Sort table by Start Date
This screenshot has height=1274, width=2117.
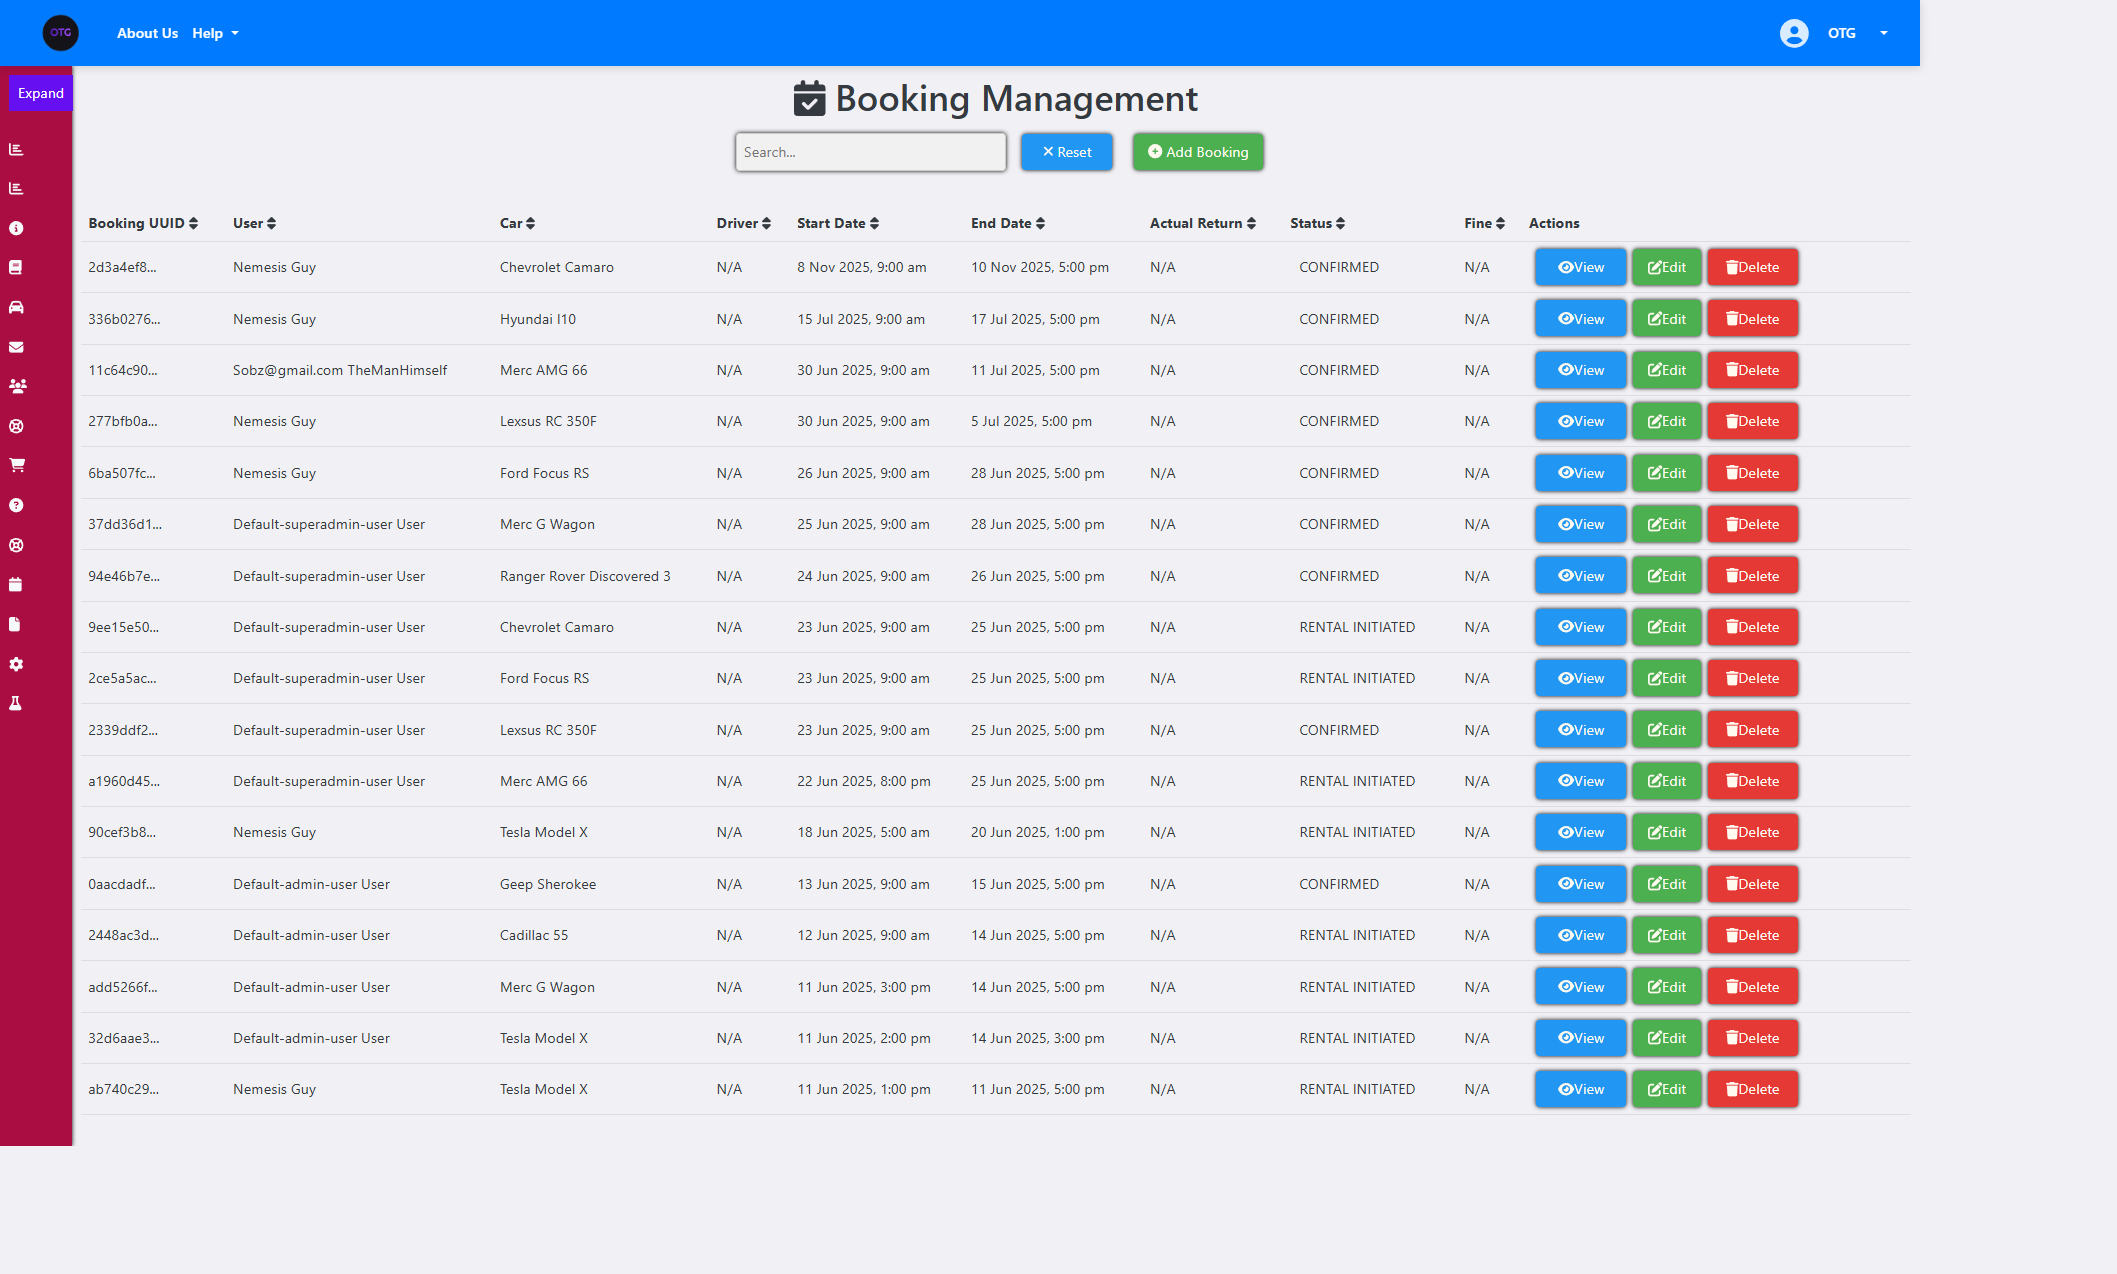[x=838, y=223]
